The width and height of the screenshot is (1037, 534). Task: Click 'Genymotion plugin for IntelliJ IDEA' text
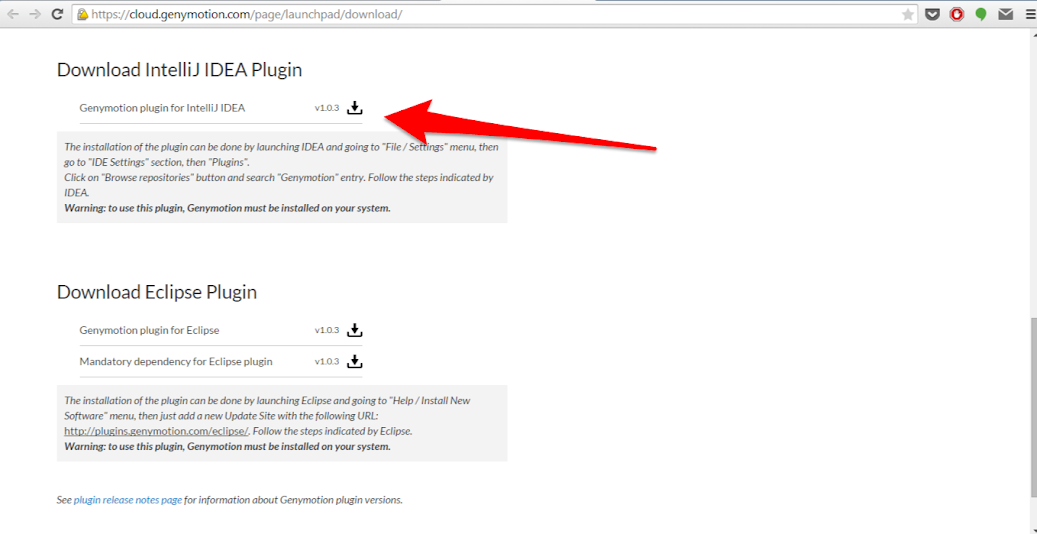pyautogui.click(x=162, y=108)
